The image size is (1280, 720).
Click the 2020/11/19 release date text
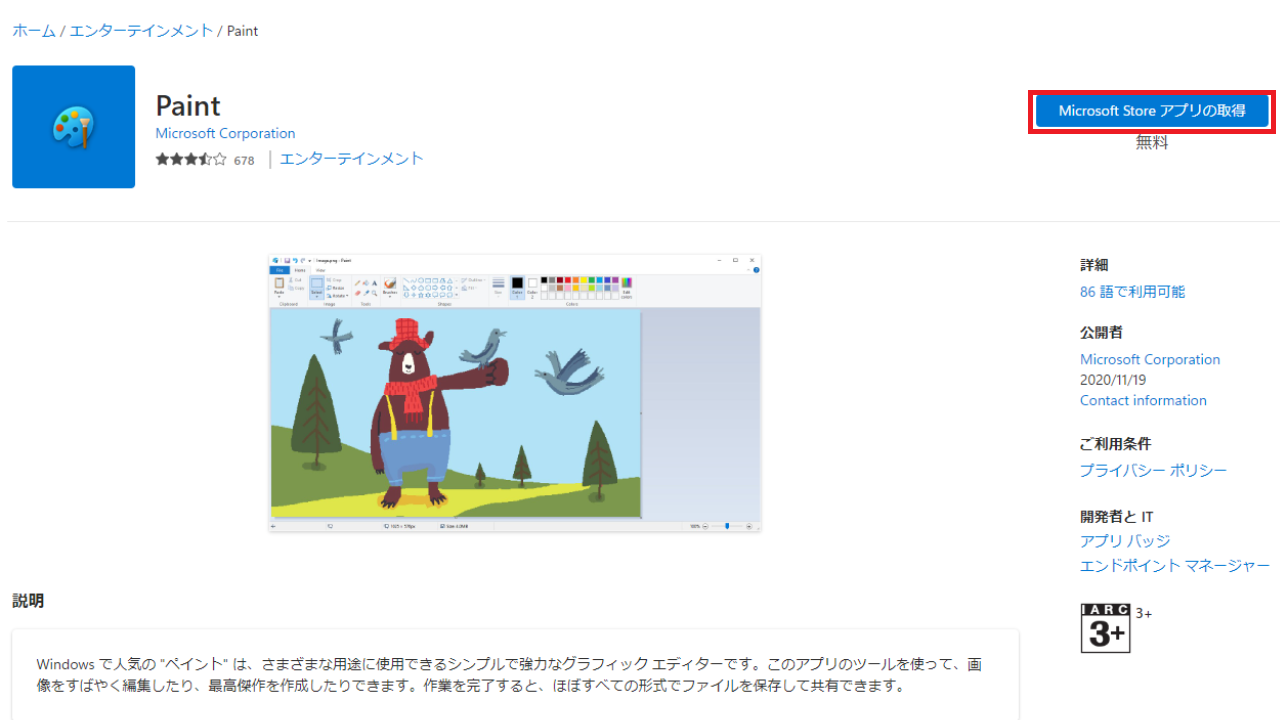pos(1115,380)
